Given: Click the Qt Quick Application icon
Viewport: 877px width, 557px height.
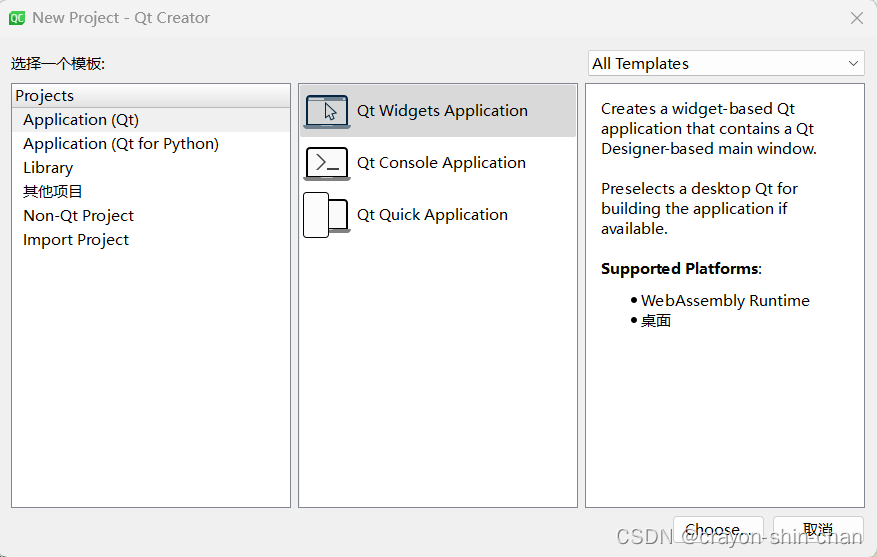Looking at the screenshot, I should coord(326,215).
